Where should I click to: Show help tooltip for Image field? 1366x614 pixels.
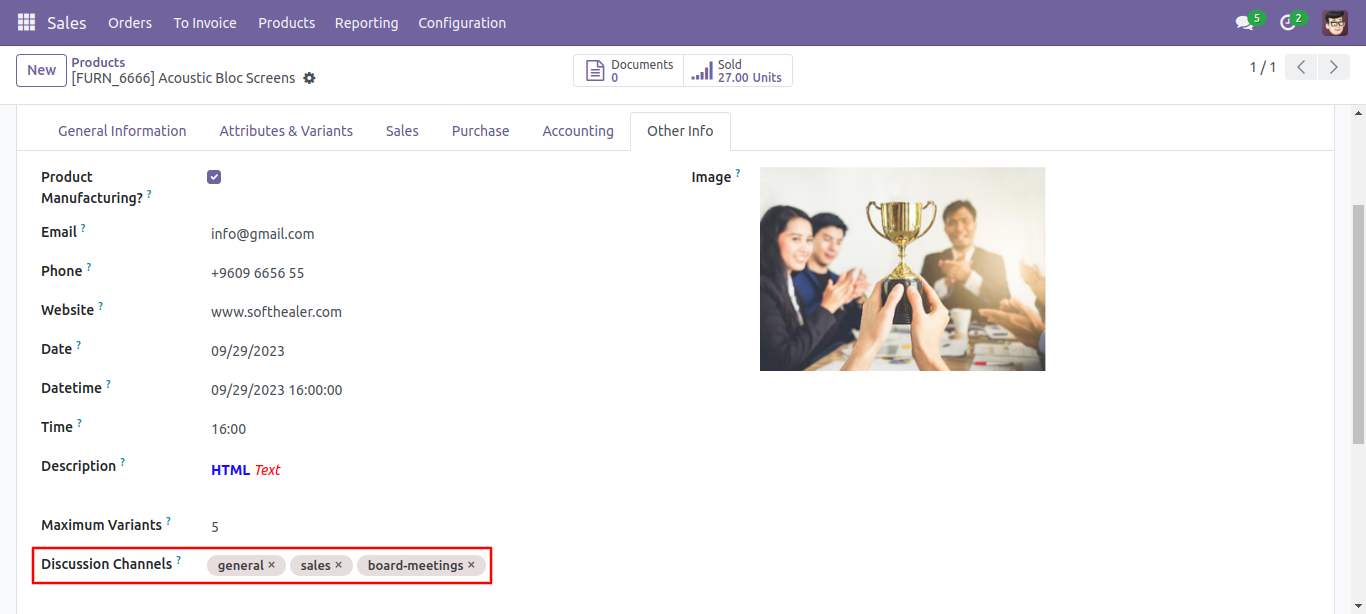pyautogui.click(x=738, y=173)
